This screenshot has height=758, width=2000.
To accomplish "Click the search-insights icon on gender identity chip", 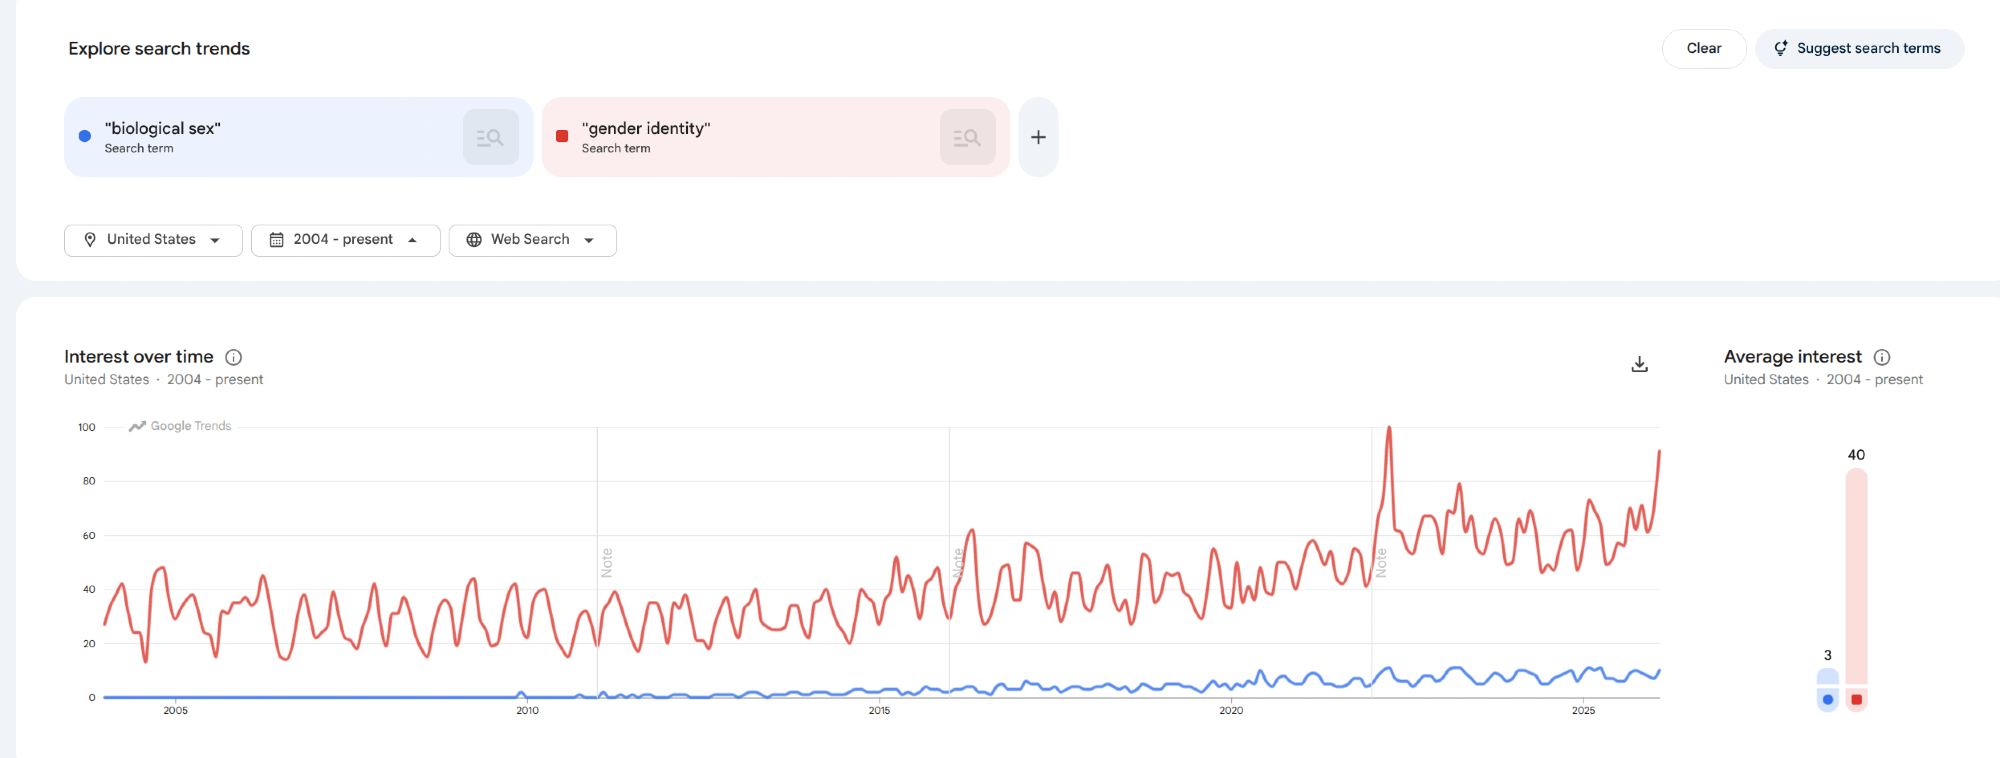I will (x=967, y=137).
